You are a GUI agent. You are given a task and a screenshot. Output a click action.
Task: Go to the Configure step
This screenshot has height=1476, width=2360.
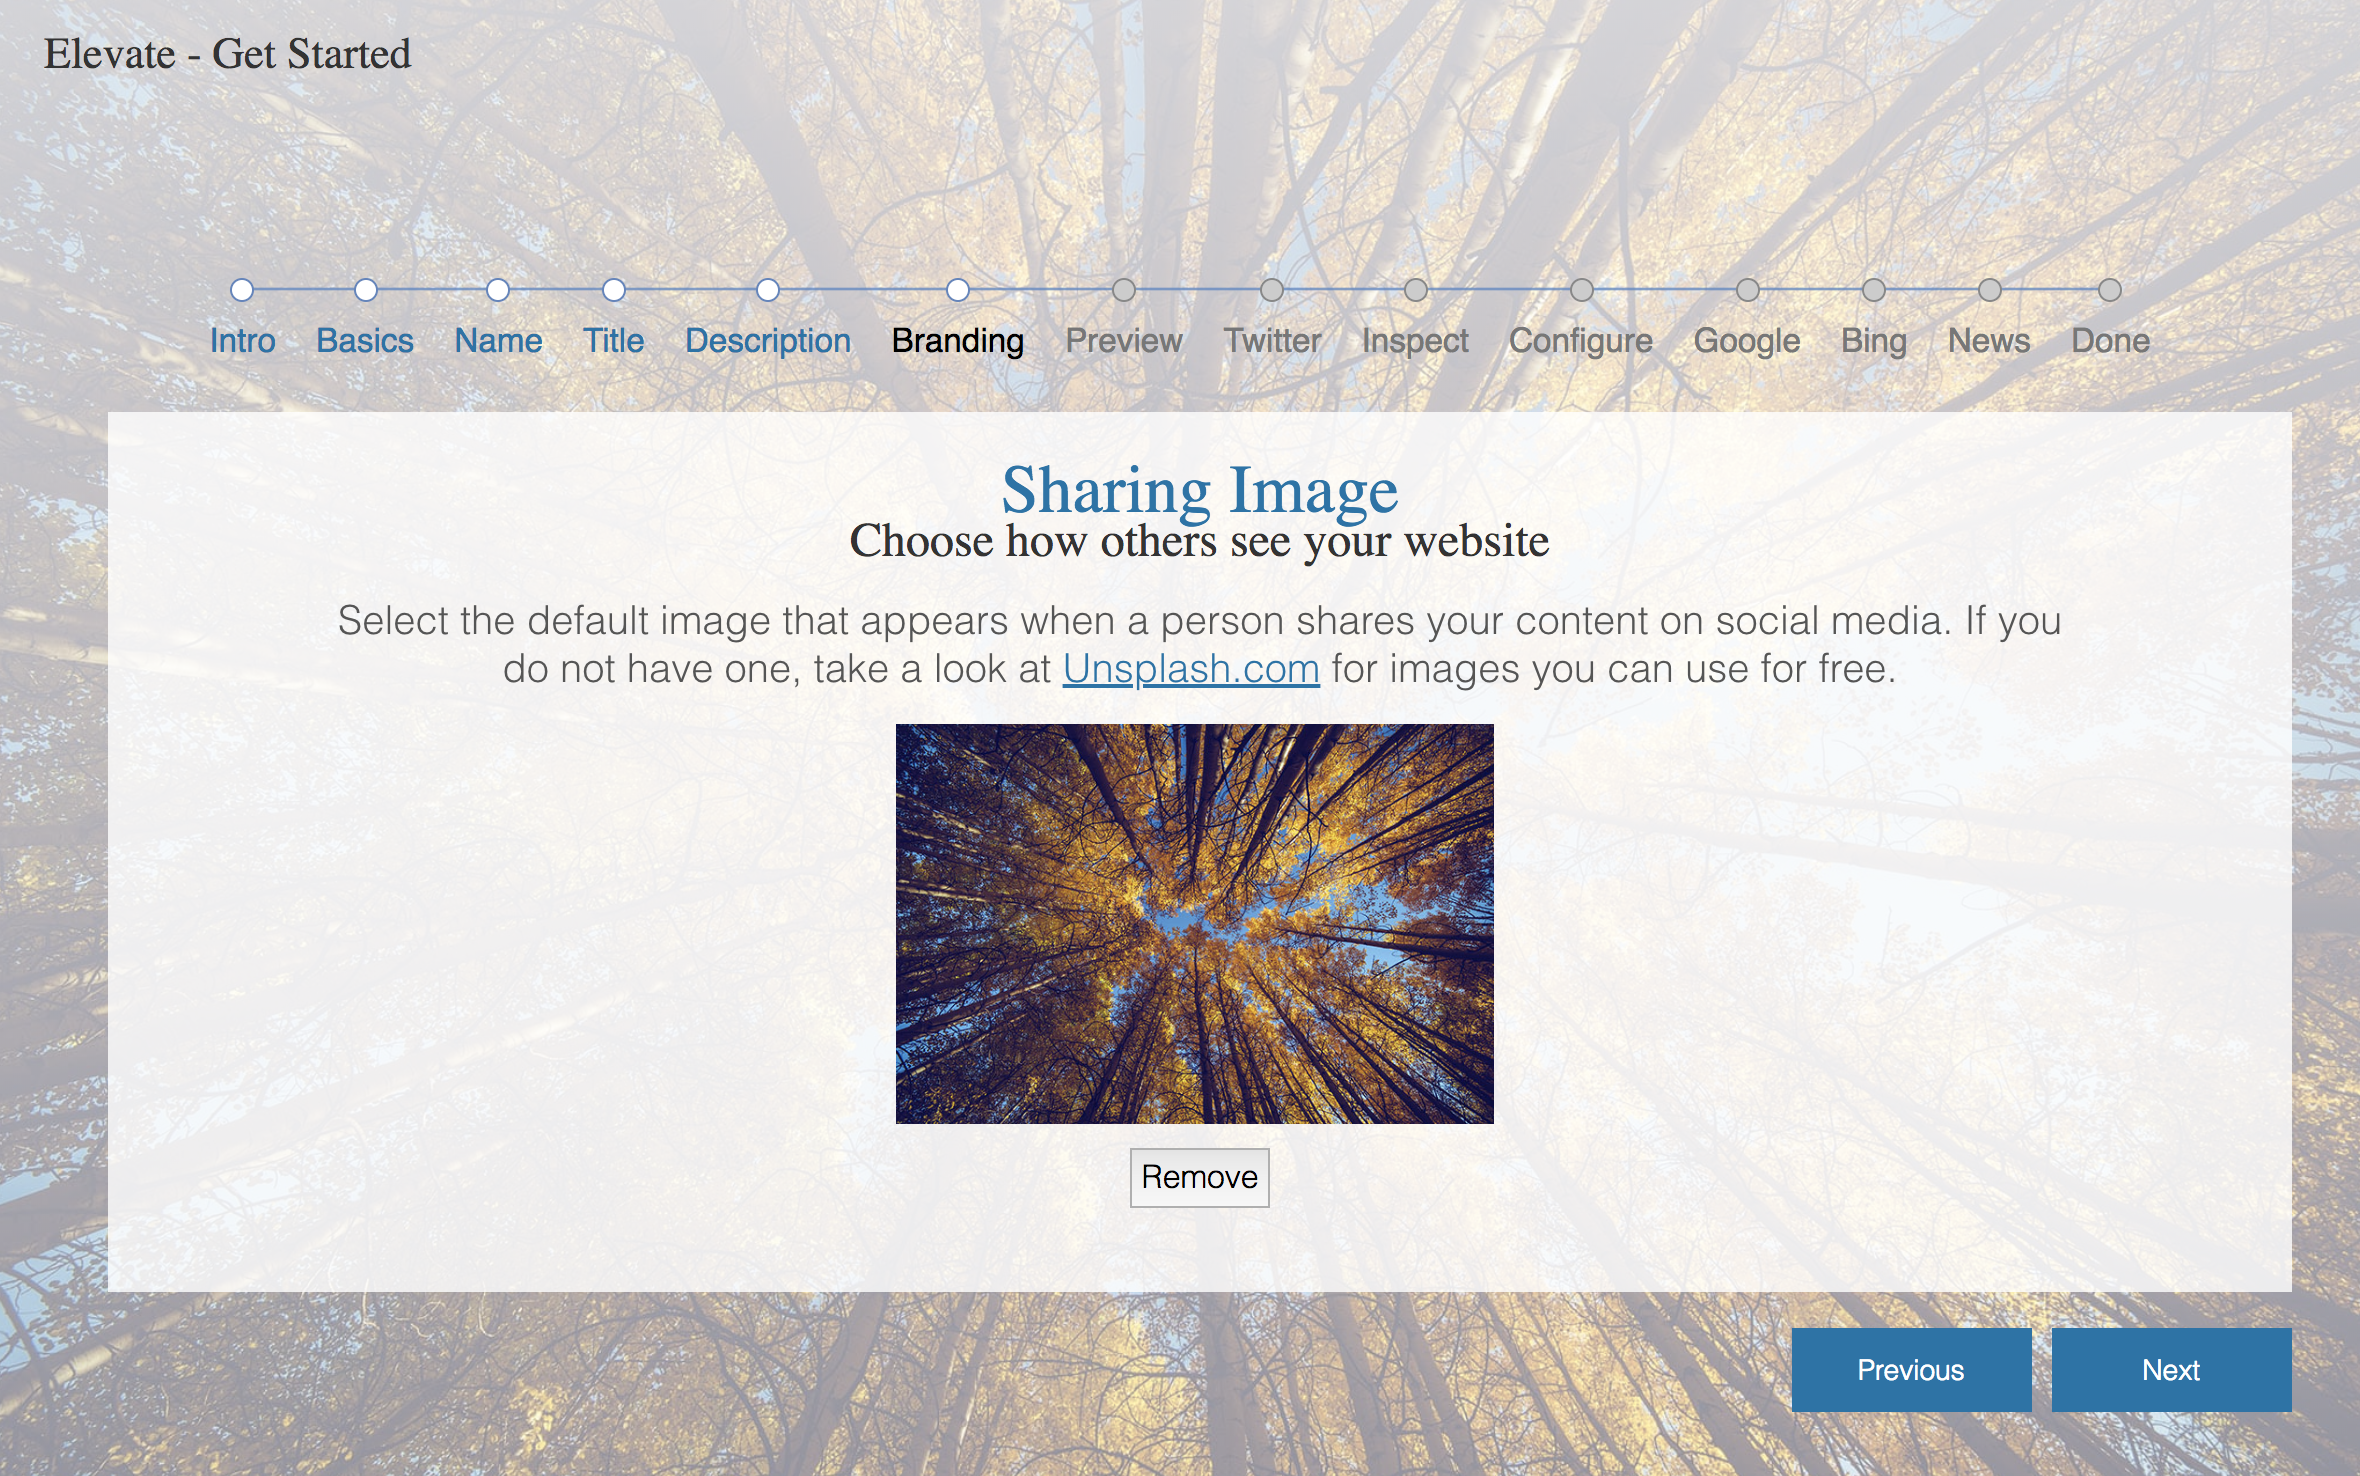click(1581, 341)
